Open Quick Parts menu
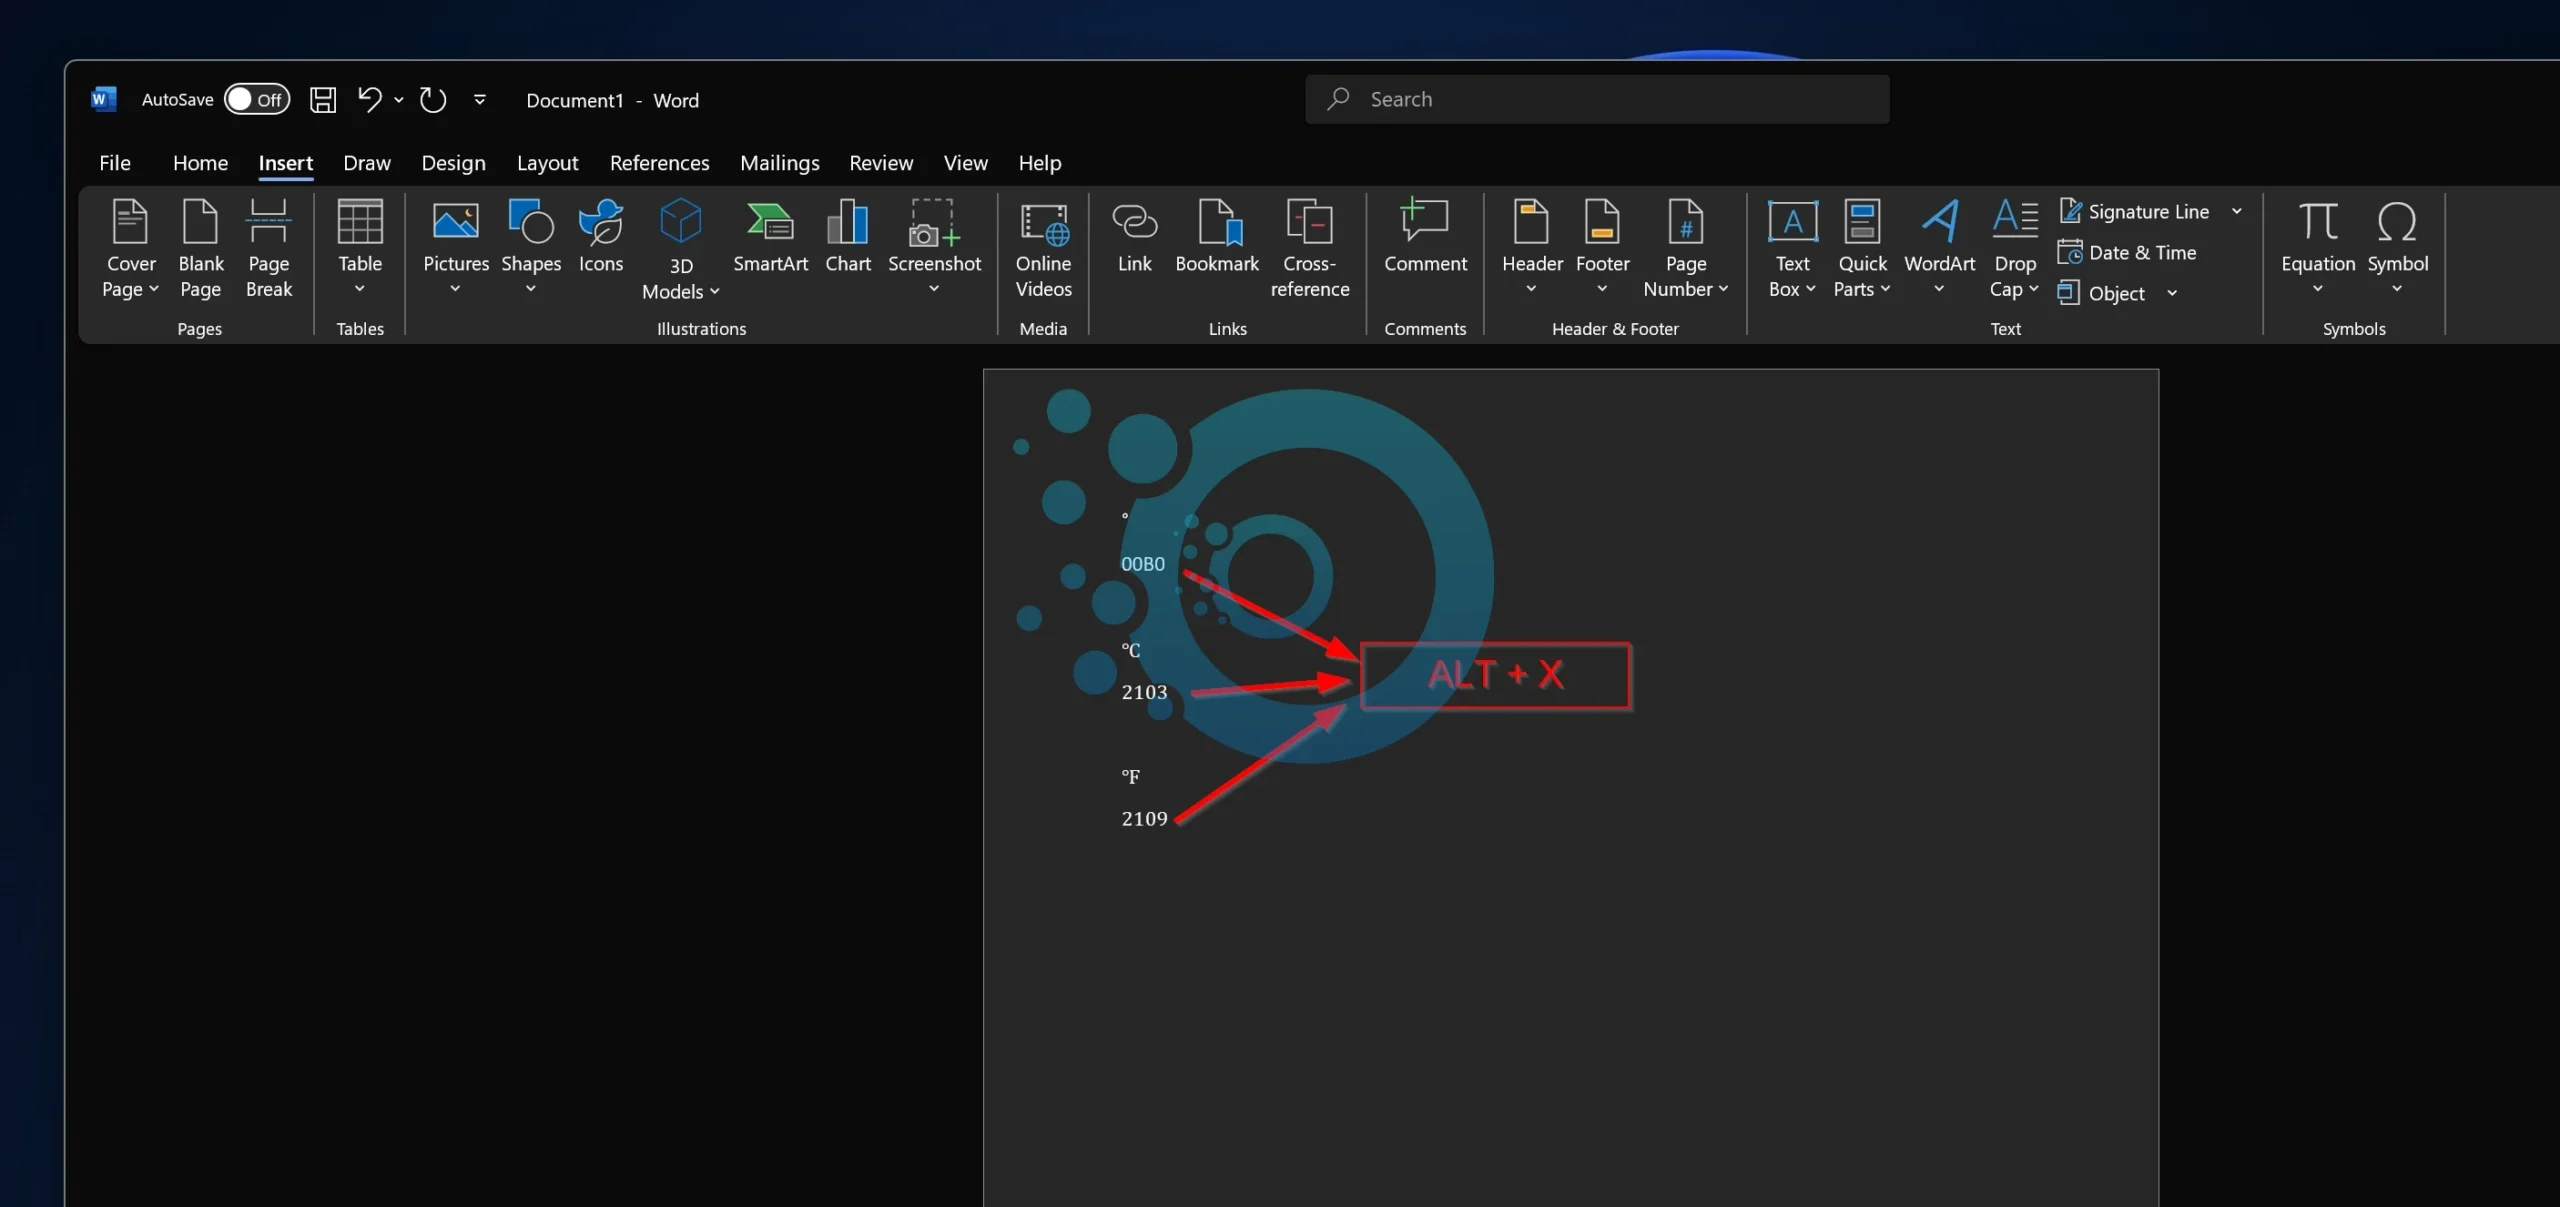The image size is (2560, 1207). pos(1861,248)
